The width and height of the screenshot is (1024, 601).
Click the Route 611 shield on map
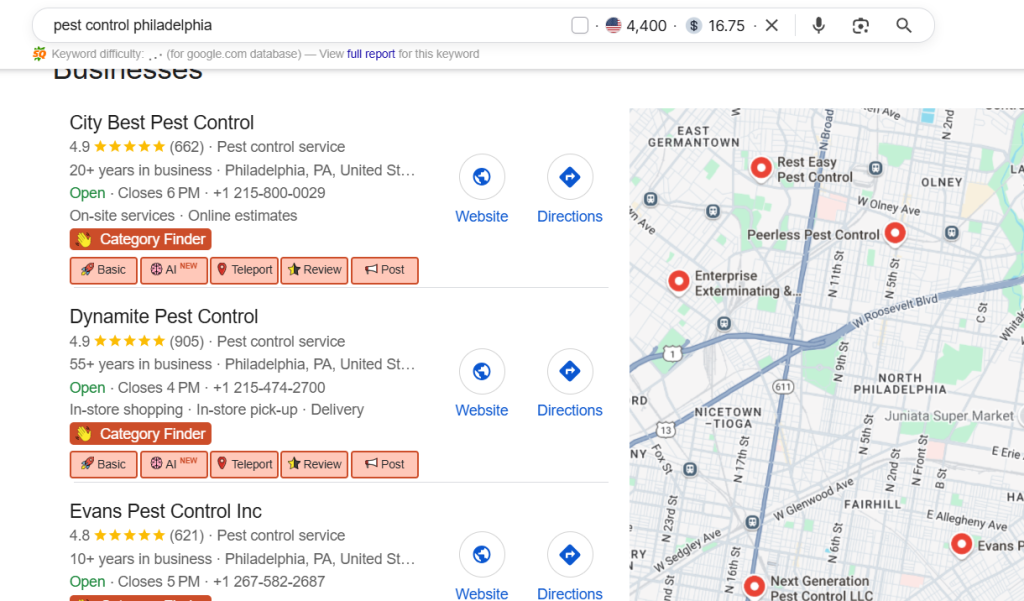783,387
